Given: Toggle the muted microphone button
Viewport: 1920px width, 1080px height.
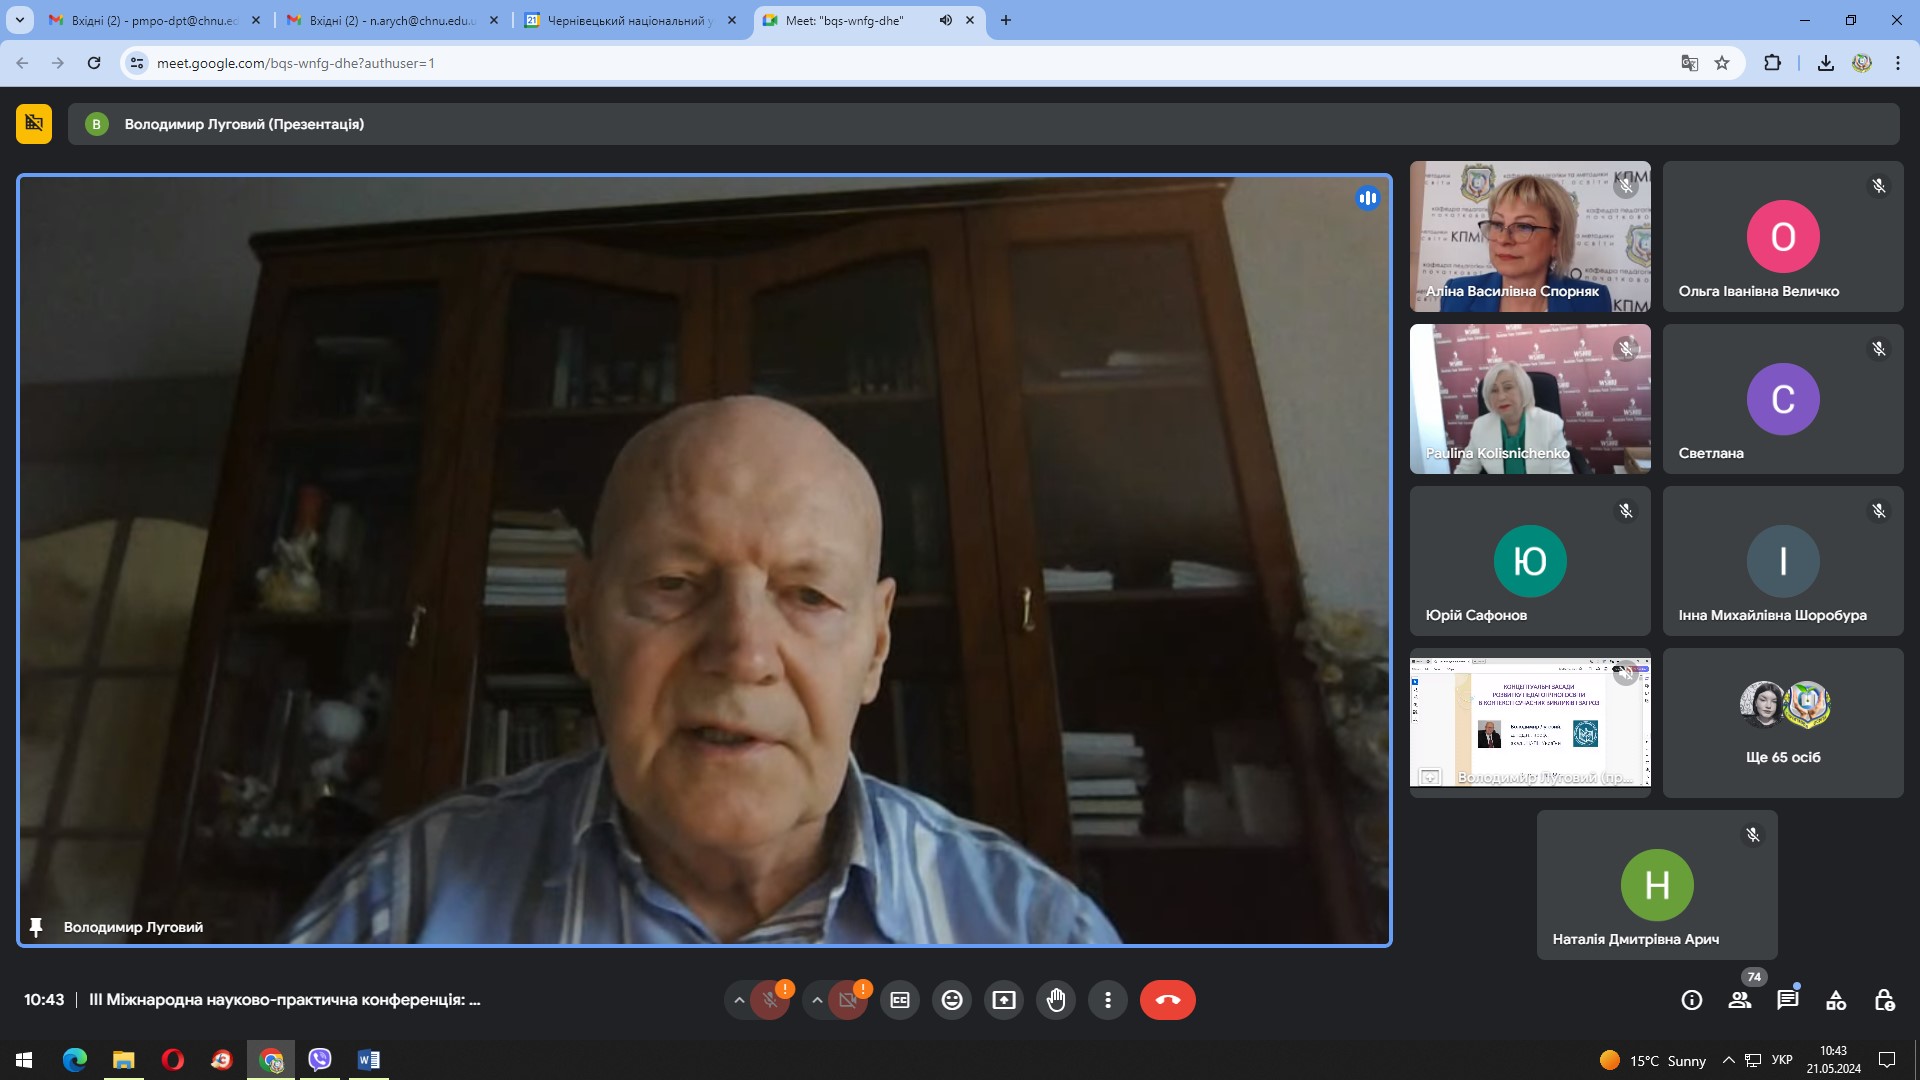Looking at the screenshot, I should coord(770,1000).
